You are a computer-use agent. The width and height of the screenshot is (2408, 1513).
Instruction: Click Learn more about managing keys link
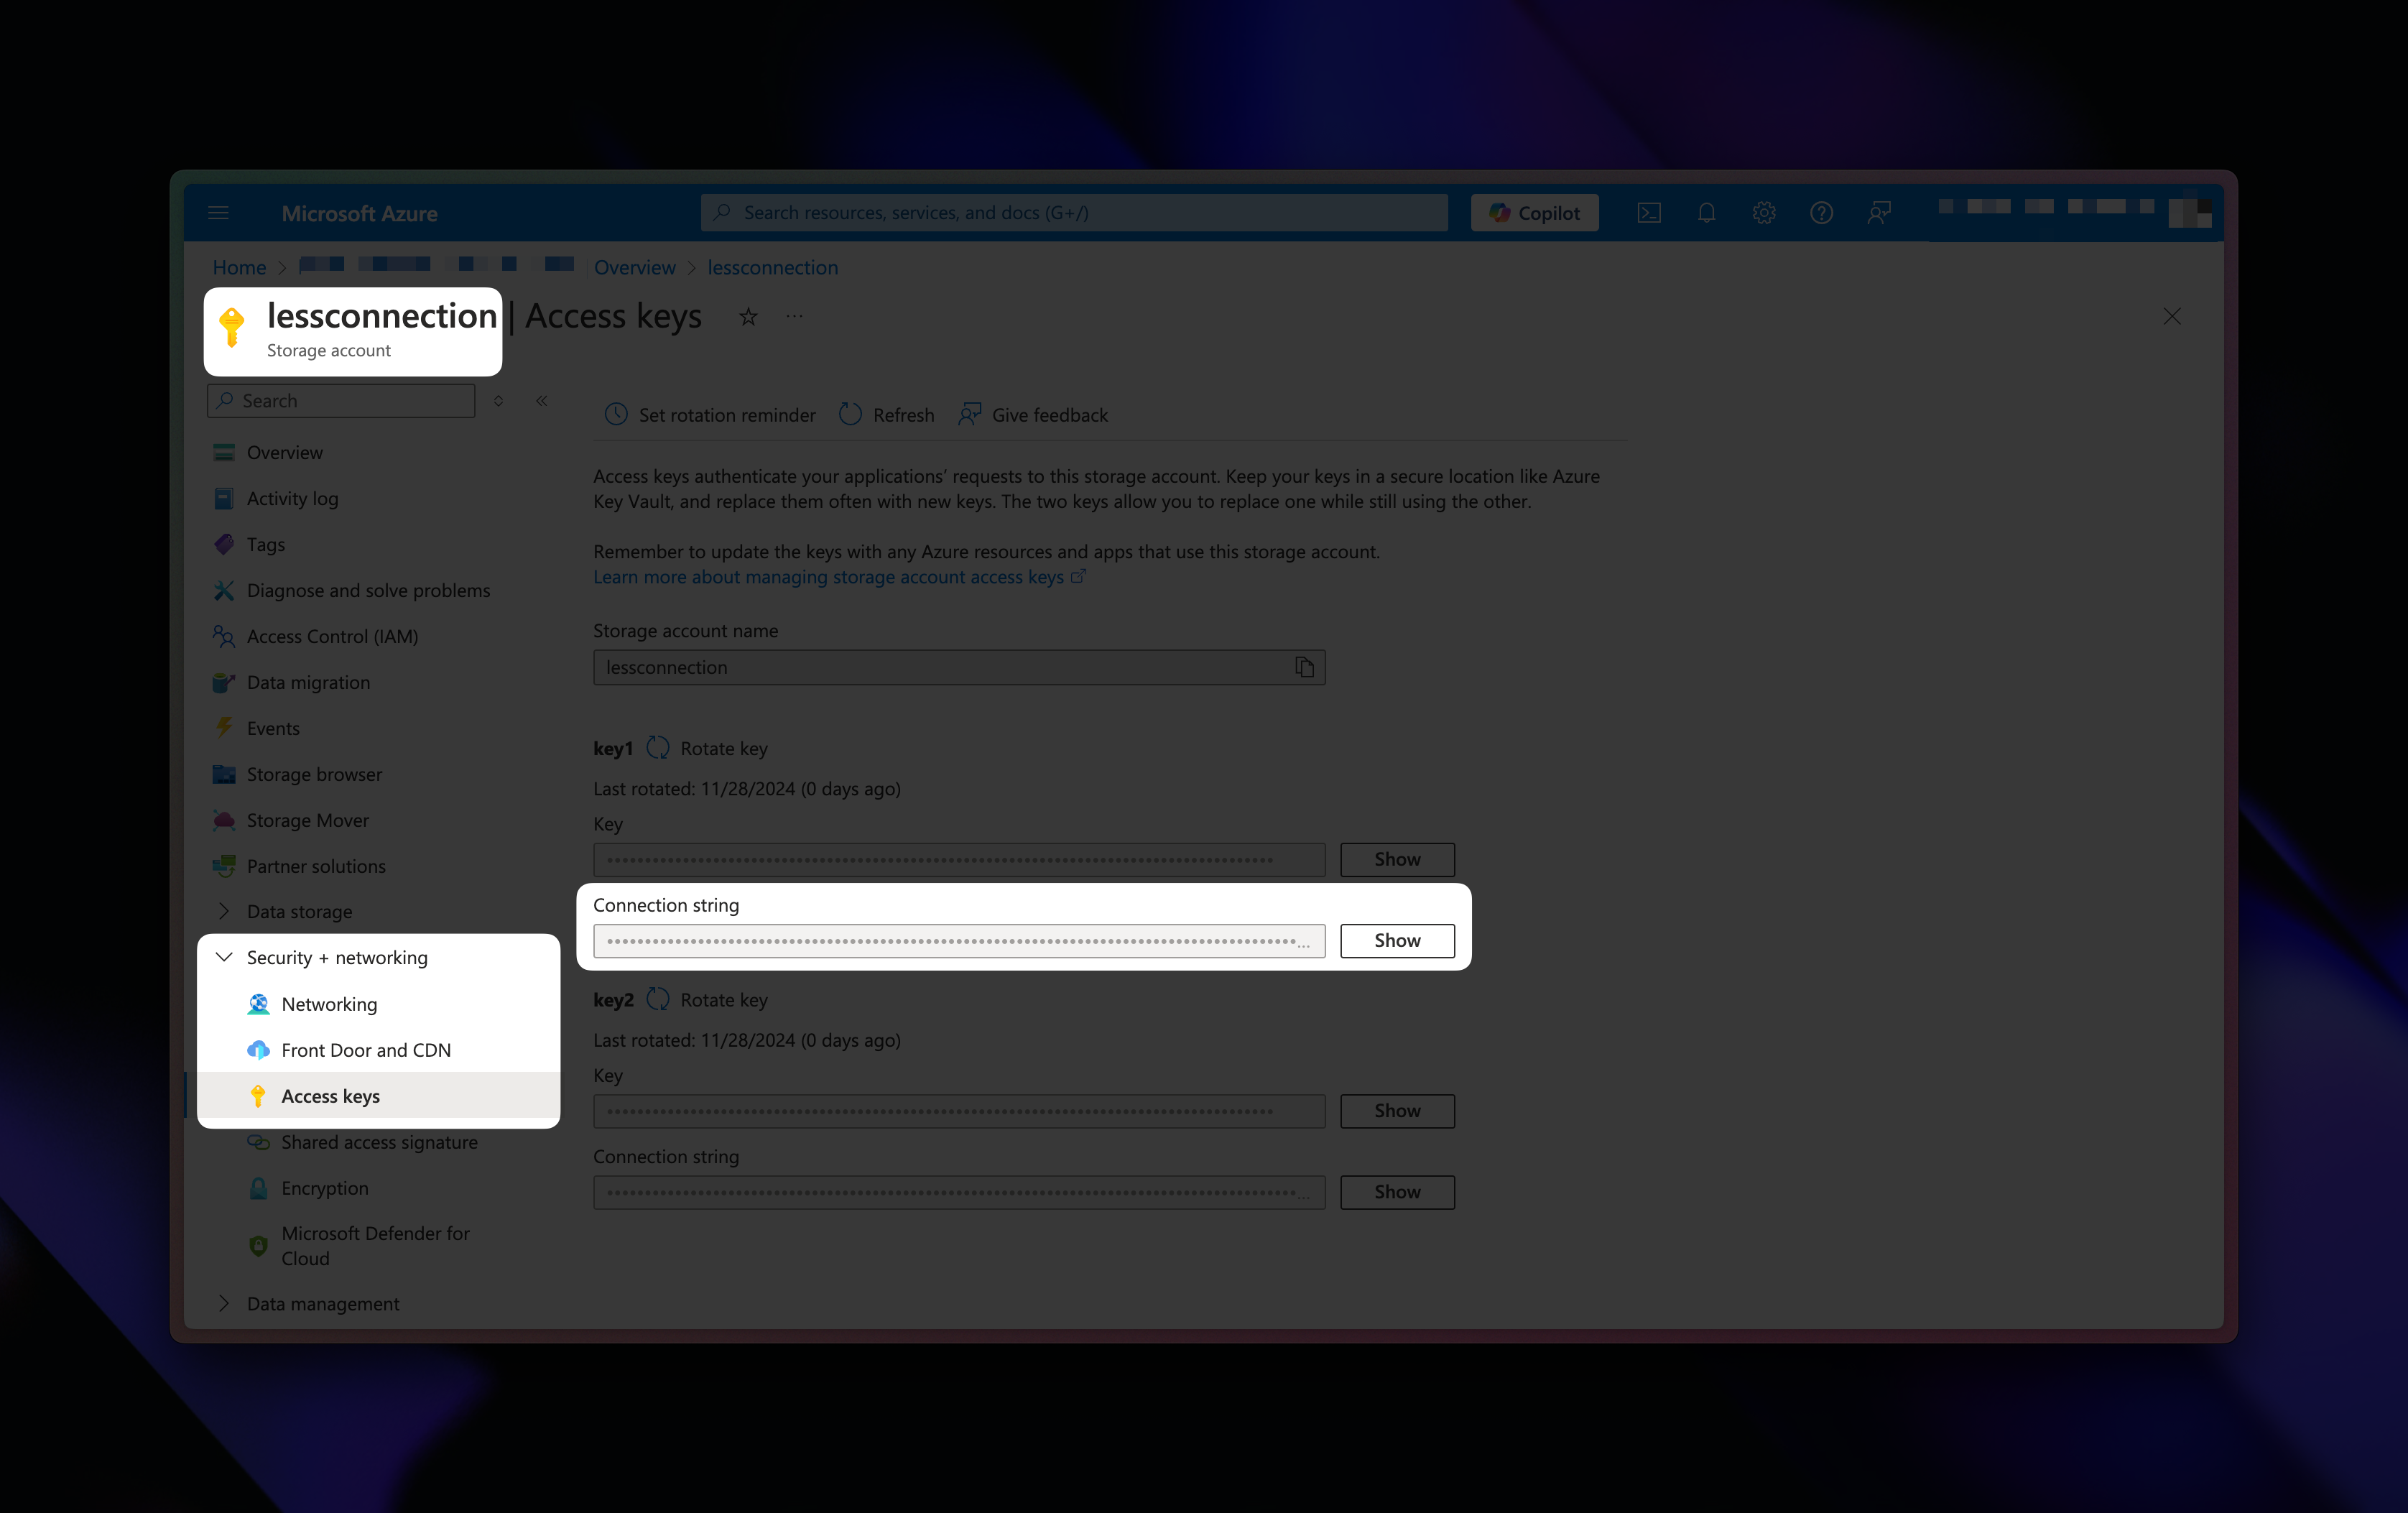click(x=828, y=577)
